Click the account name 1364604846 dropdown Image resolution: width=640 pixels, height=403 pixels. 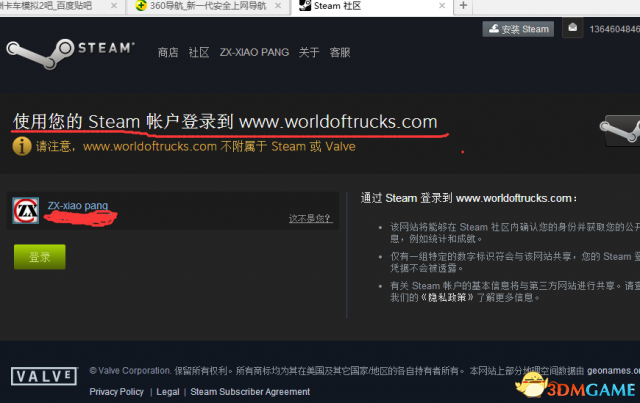(x=614, y=29)
